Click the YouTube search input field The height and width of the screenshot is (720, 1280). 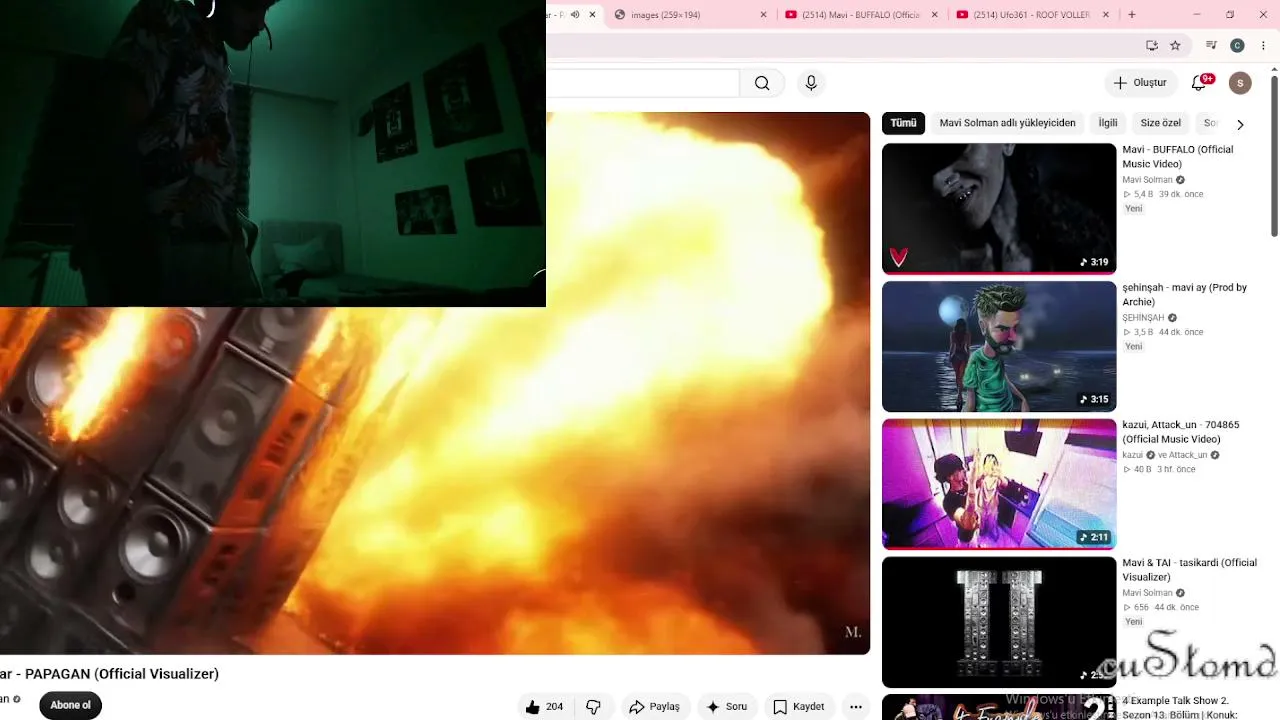643,83
